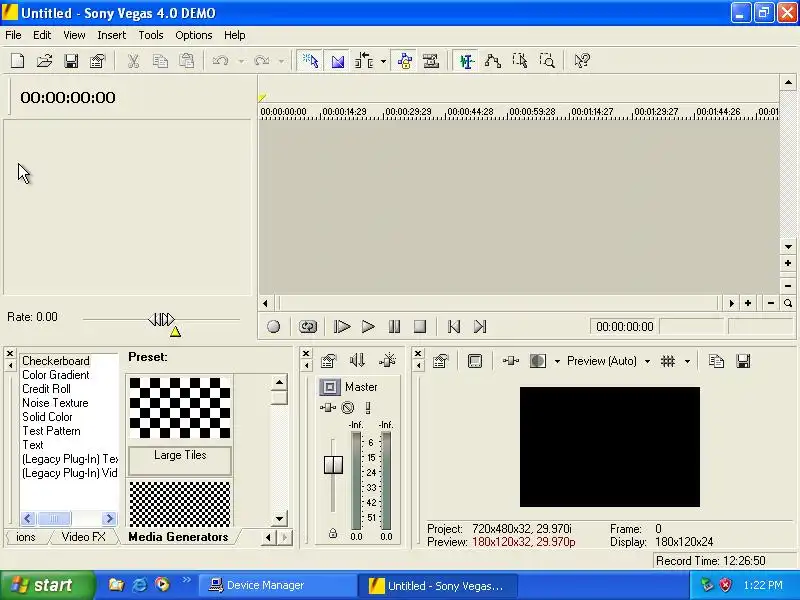This screenshot has height=600, width=800.
Task: Open the Help menu
Action: [234, 35]
